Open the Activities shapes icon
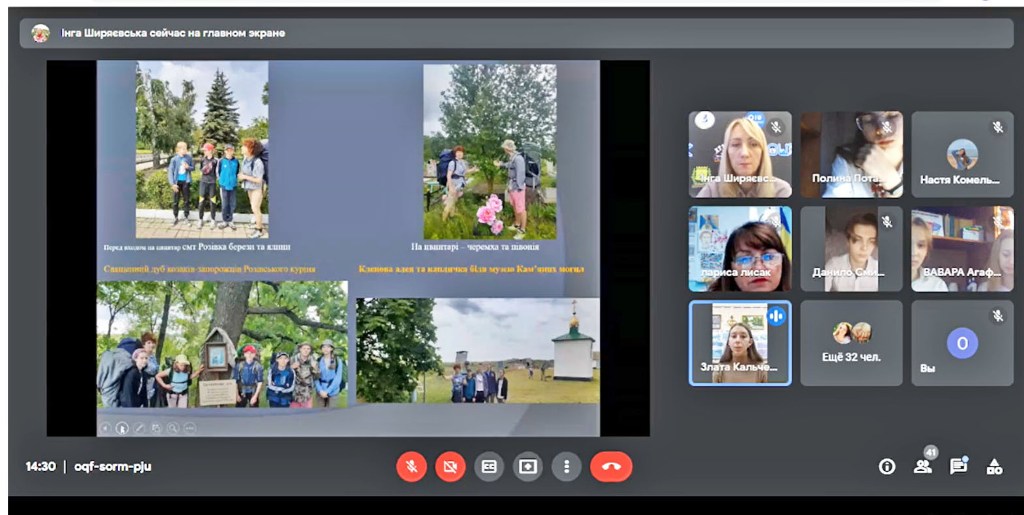 click(994, 466)
